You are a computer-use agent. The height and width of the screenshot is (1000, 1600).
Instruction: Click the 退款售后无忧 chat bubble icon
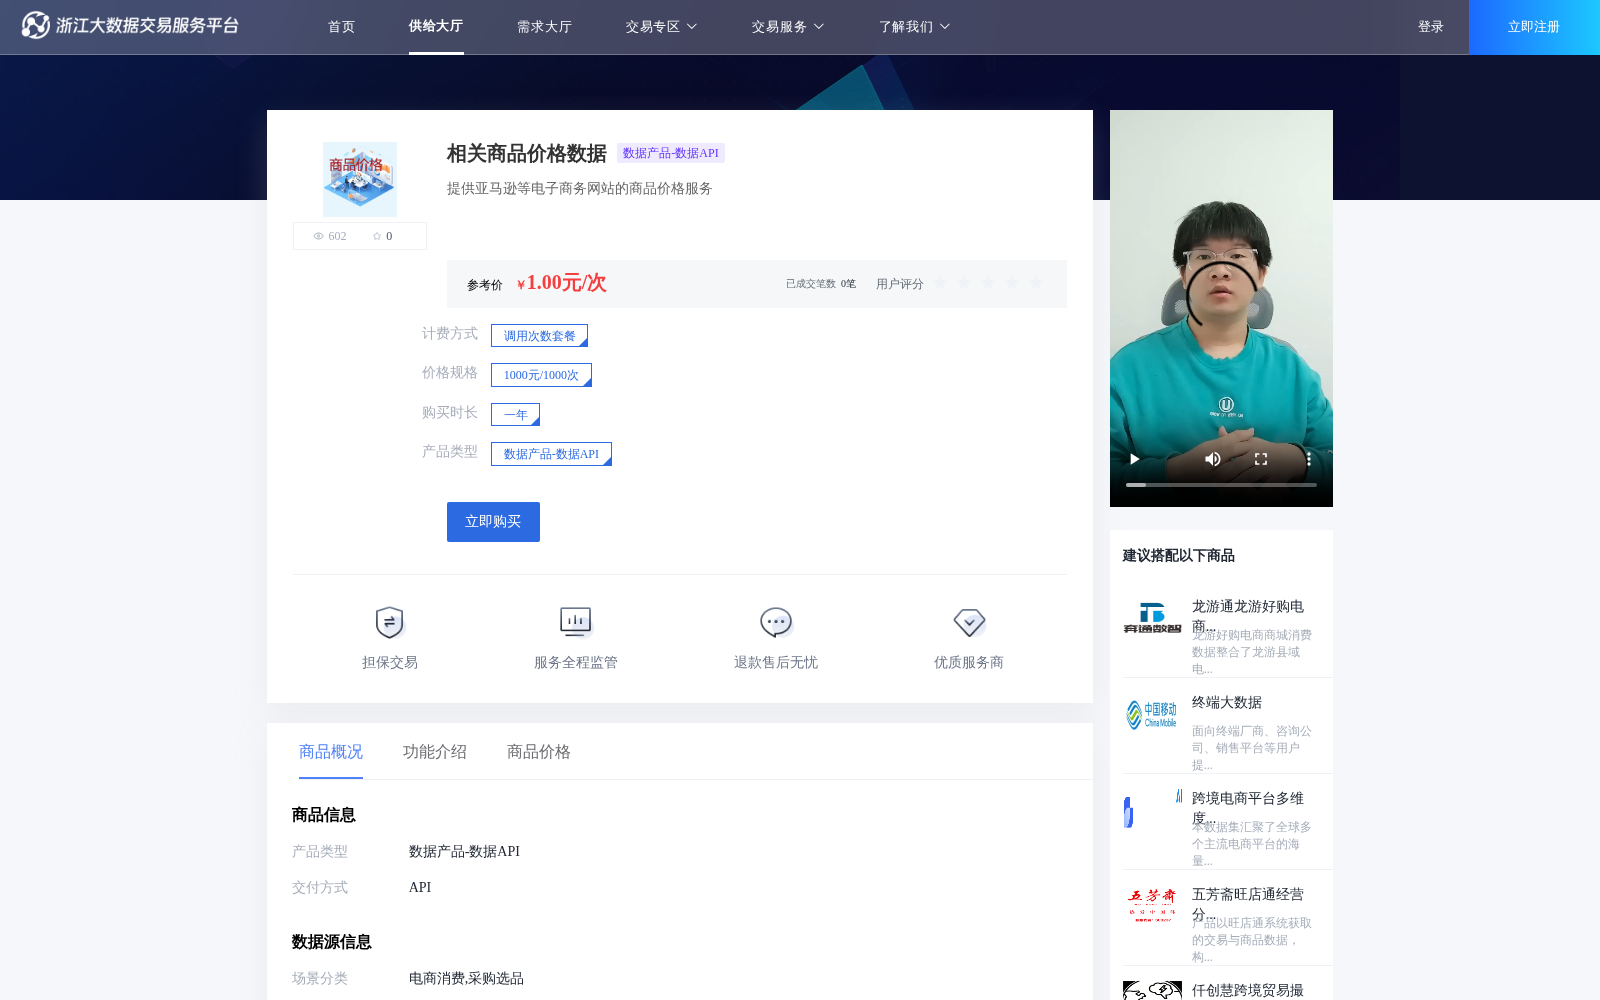click(x=776, y=622)
